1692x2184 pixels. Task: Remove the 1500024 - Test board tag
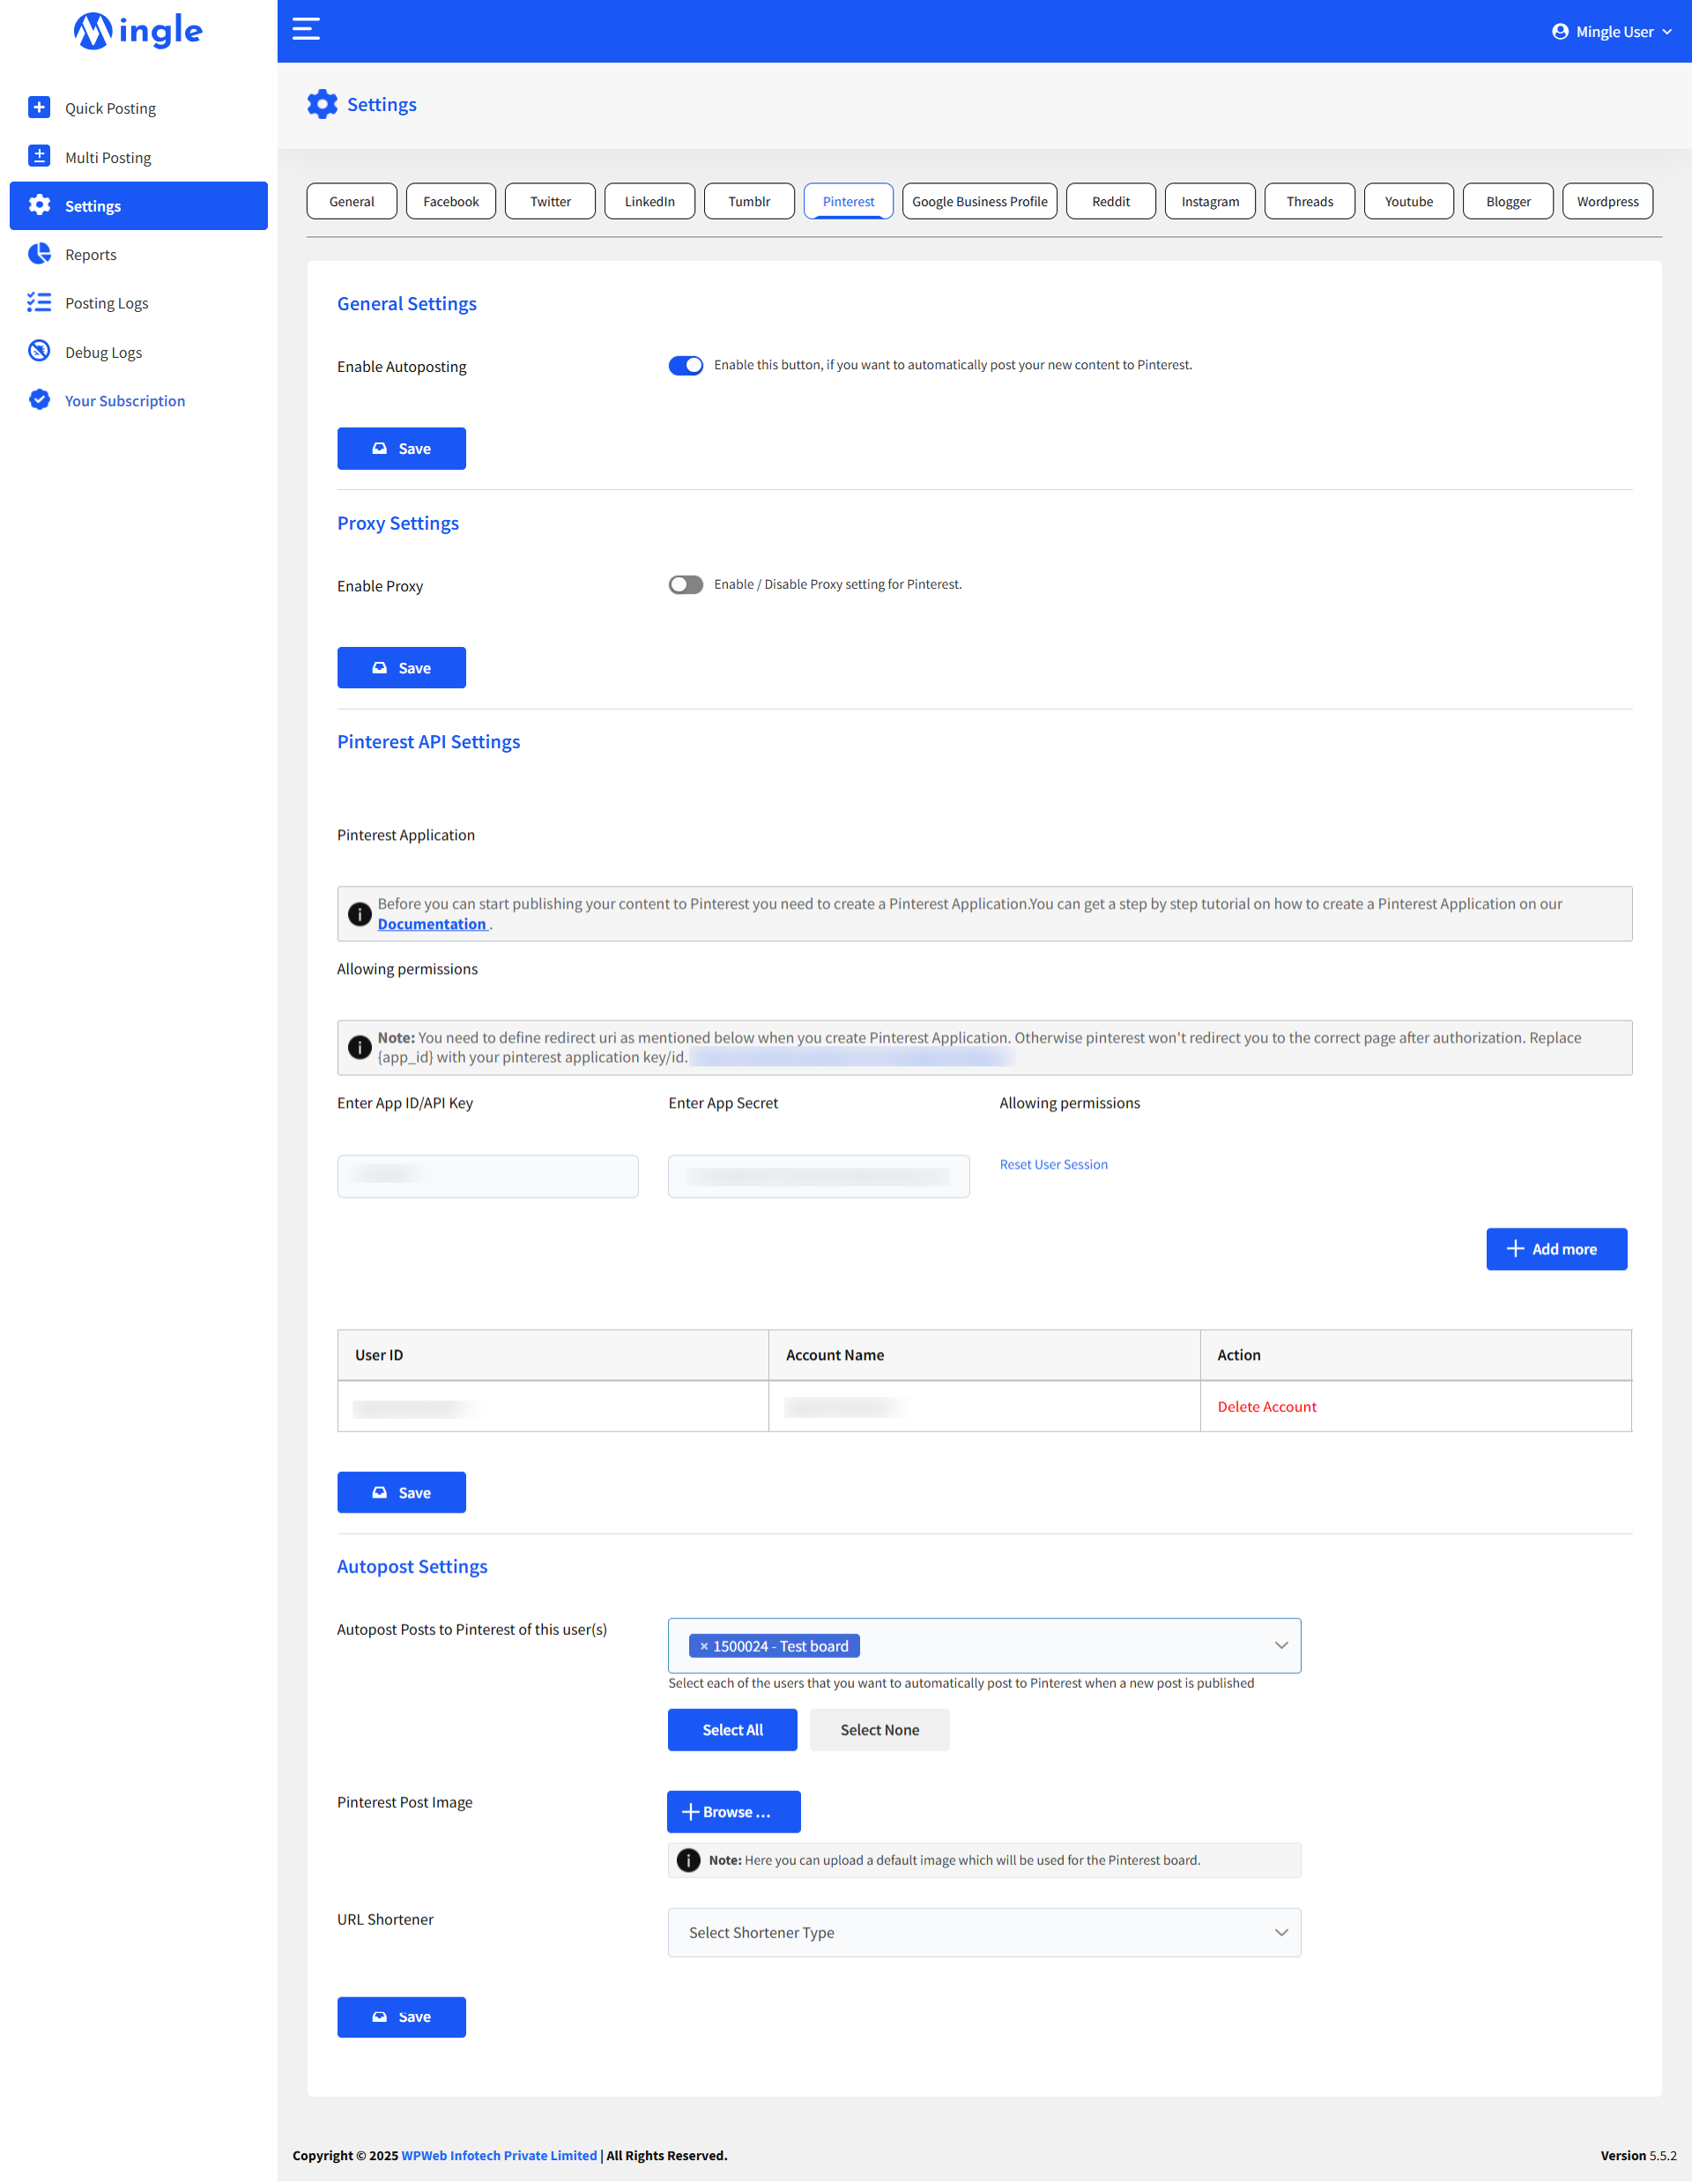[704, 1646]
